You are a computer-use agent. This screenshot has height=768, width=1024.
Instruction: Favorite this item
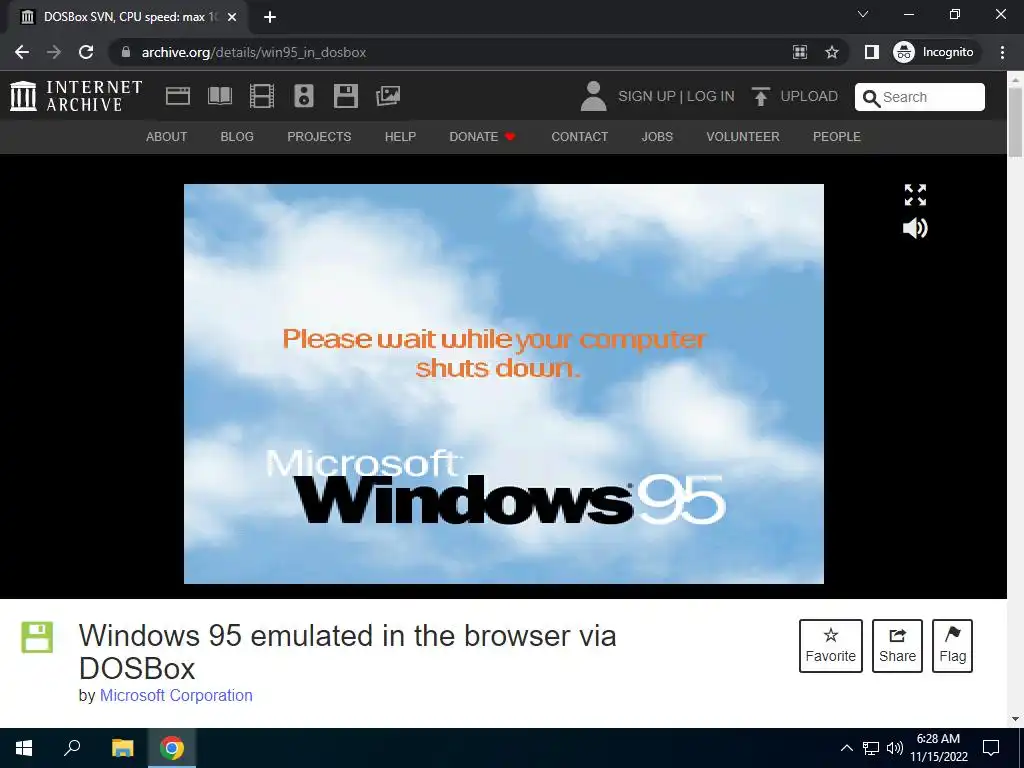point(831,646)
